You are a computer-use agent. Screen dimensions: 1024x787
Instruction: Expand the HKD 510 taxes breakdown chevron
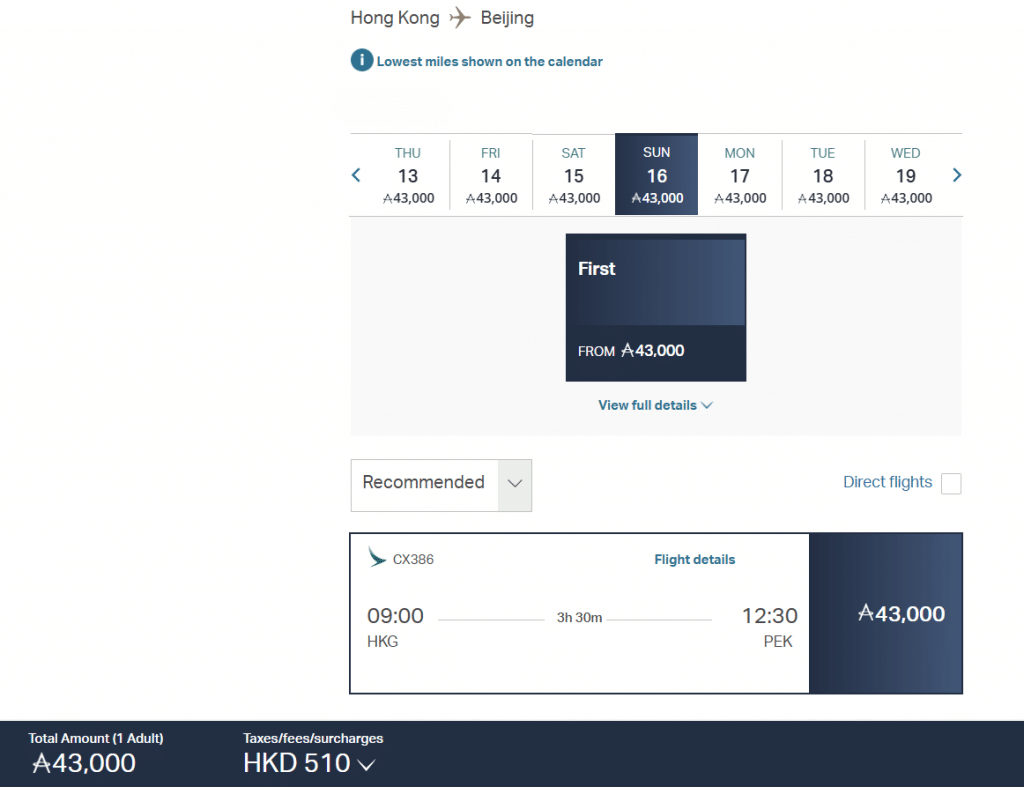point(366,765)
